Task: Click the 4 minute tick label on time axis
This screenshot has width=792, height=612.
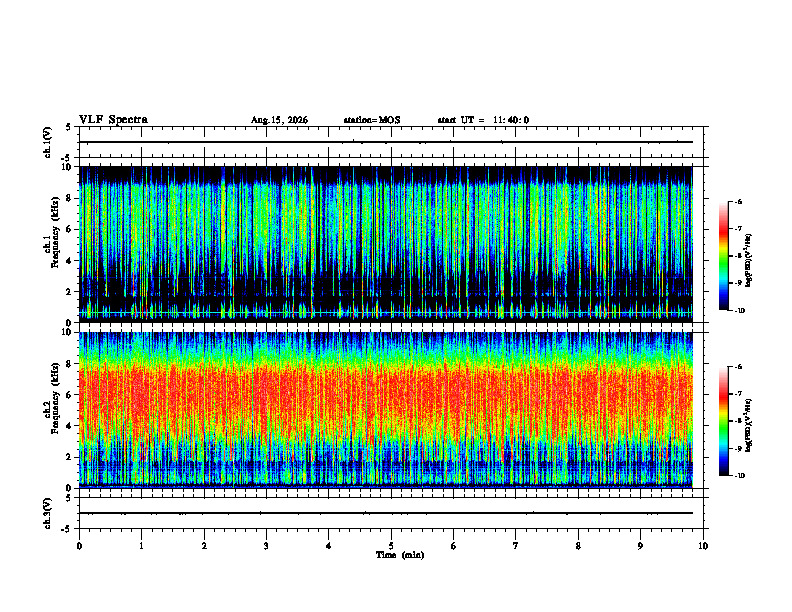Action: 329,546
